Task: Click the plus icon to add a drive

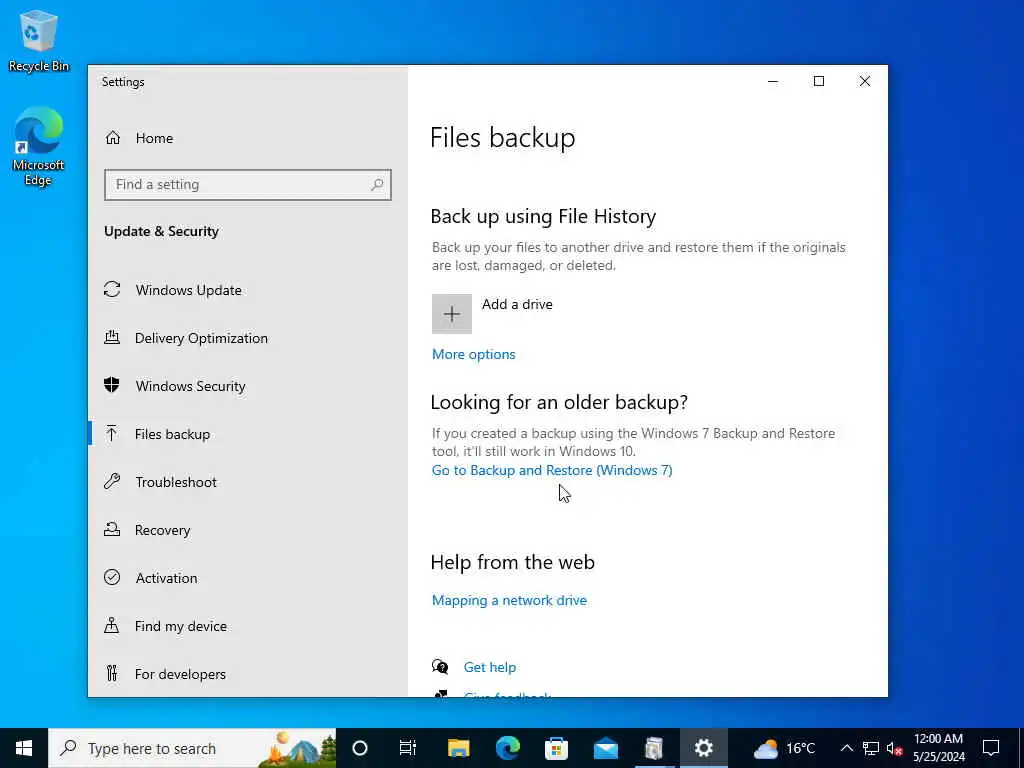Action: coord(451,313)
